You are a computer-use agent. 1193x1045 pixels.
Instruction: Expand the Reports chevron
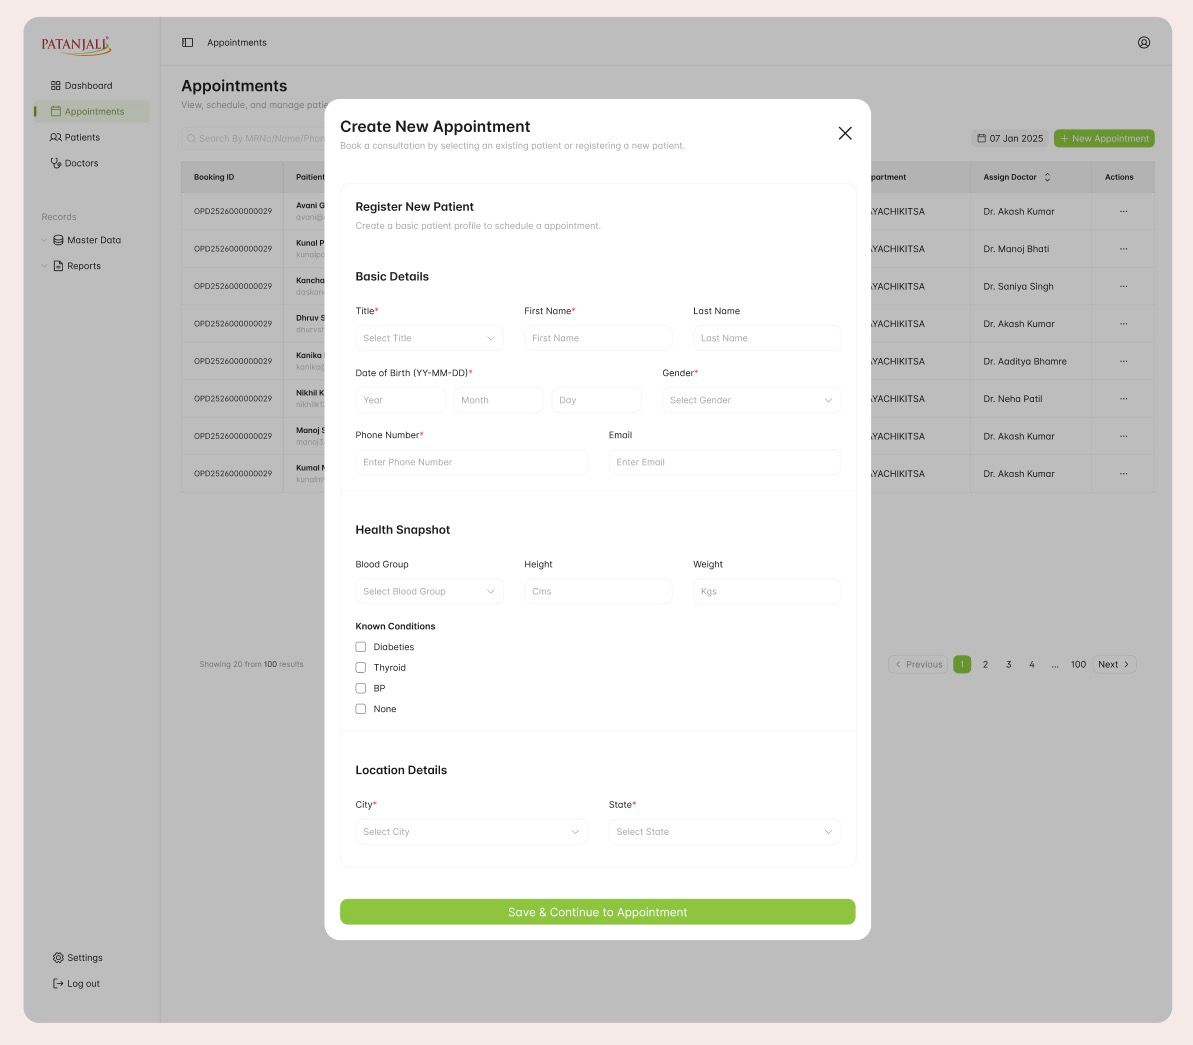pyautogui.click(x=44, y=266)
